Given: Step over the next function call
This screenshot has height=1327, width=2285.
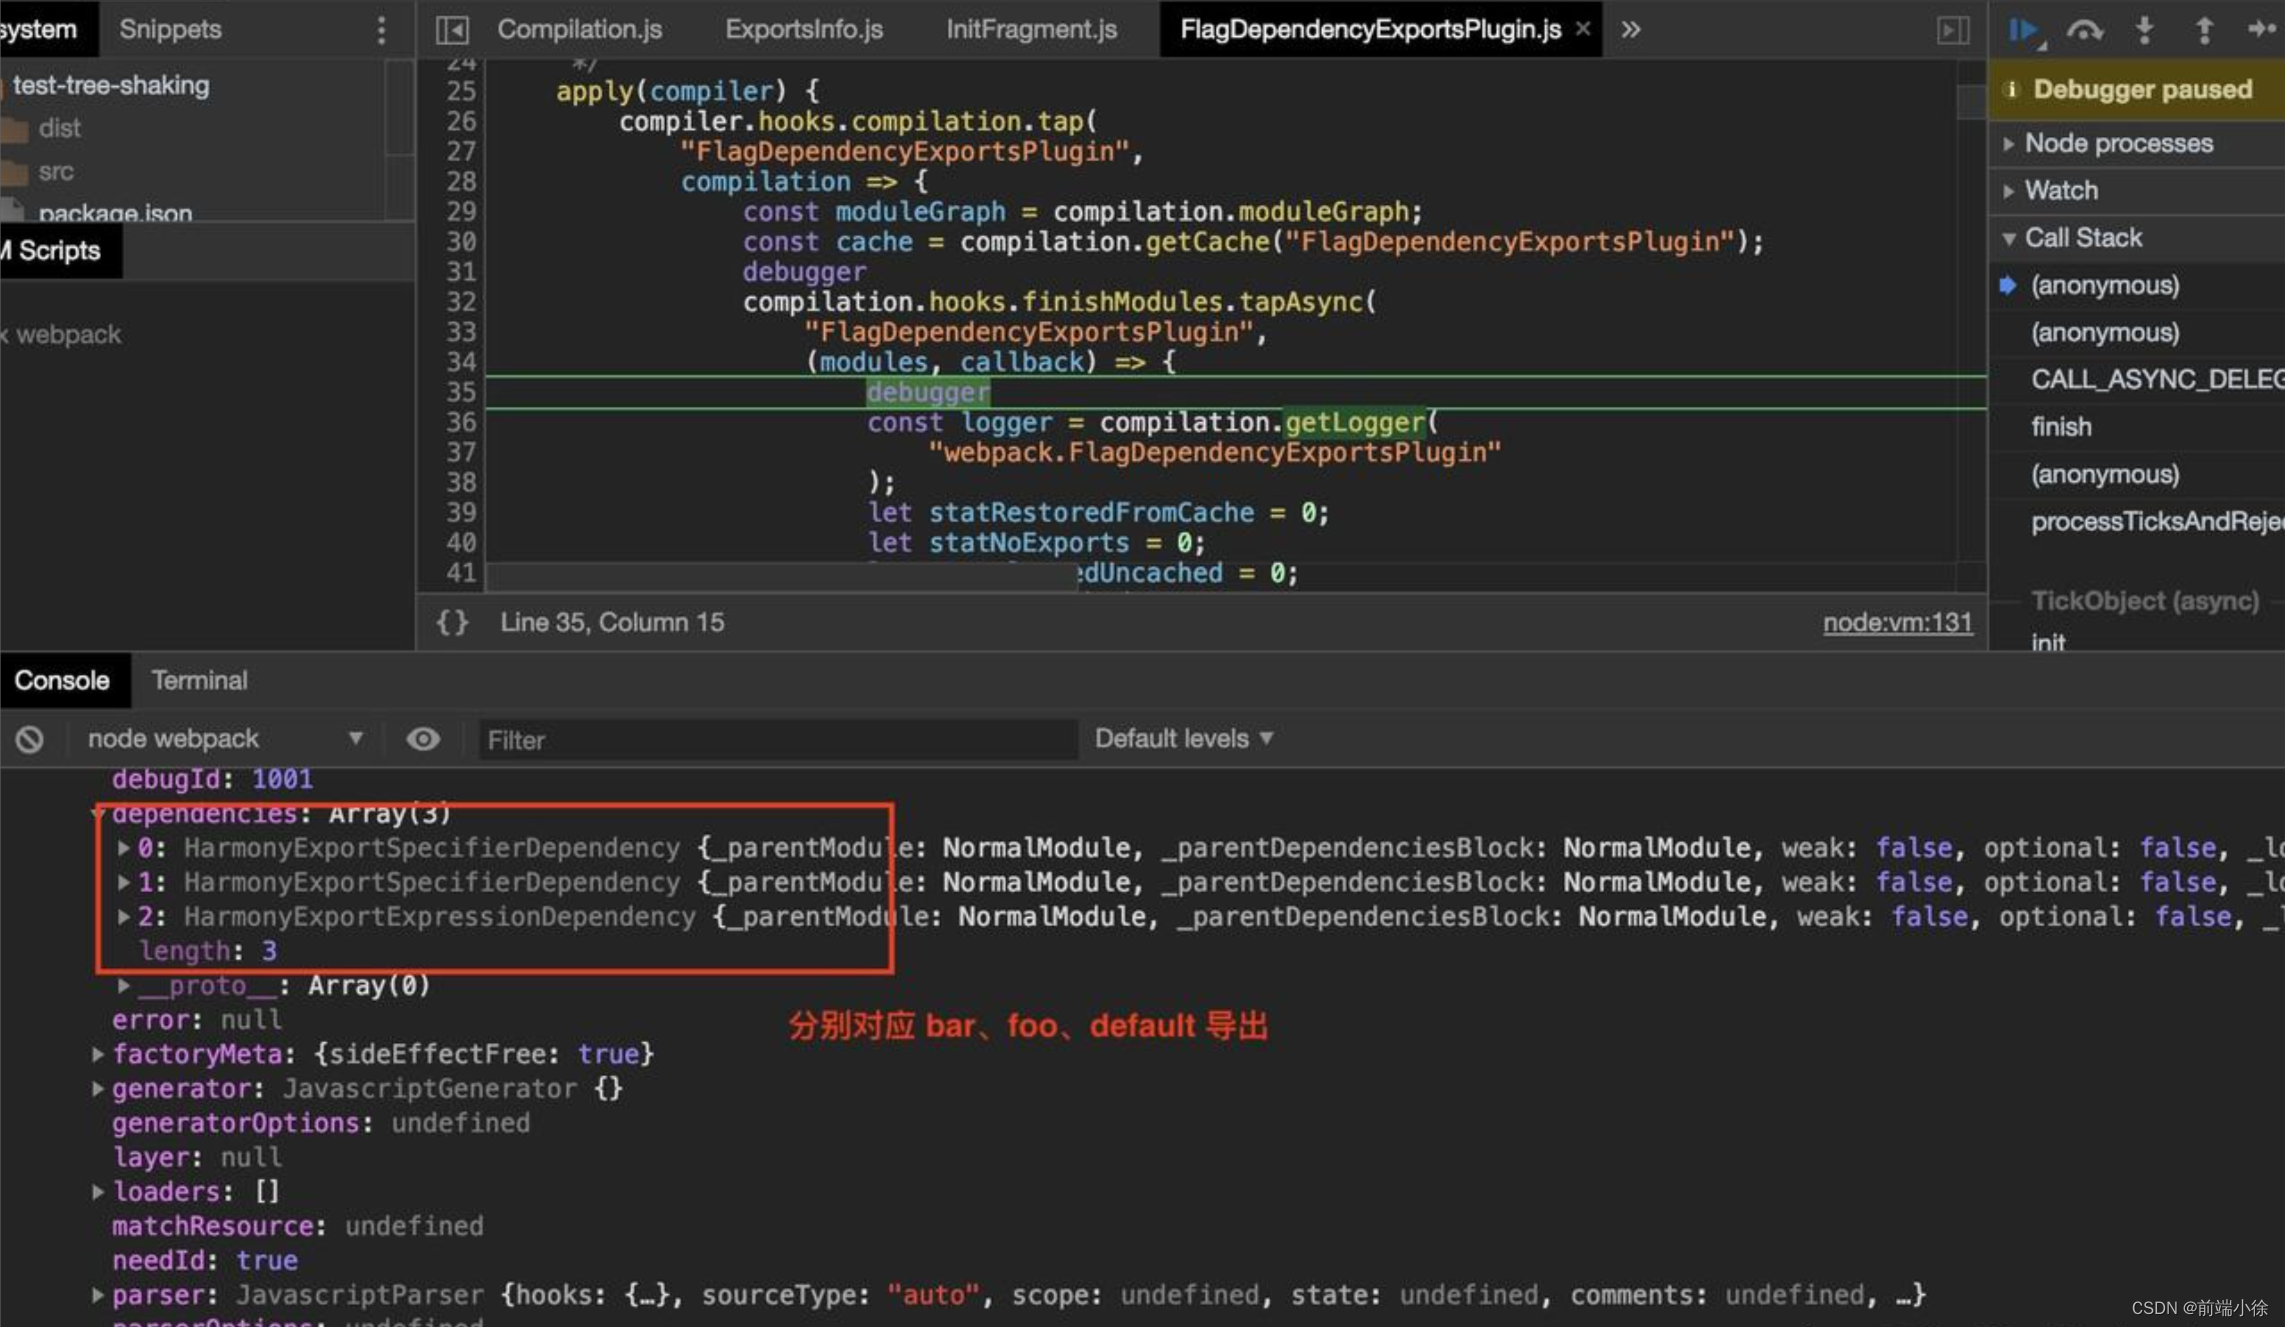Looking at the screenshot, I should [x=2084, y=30].
